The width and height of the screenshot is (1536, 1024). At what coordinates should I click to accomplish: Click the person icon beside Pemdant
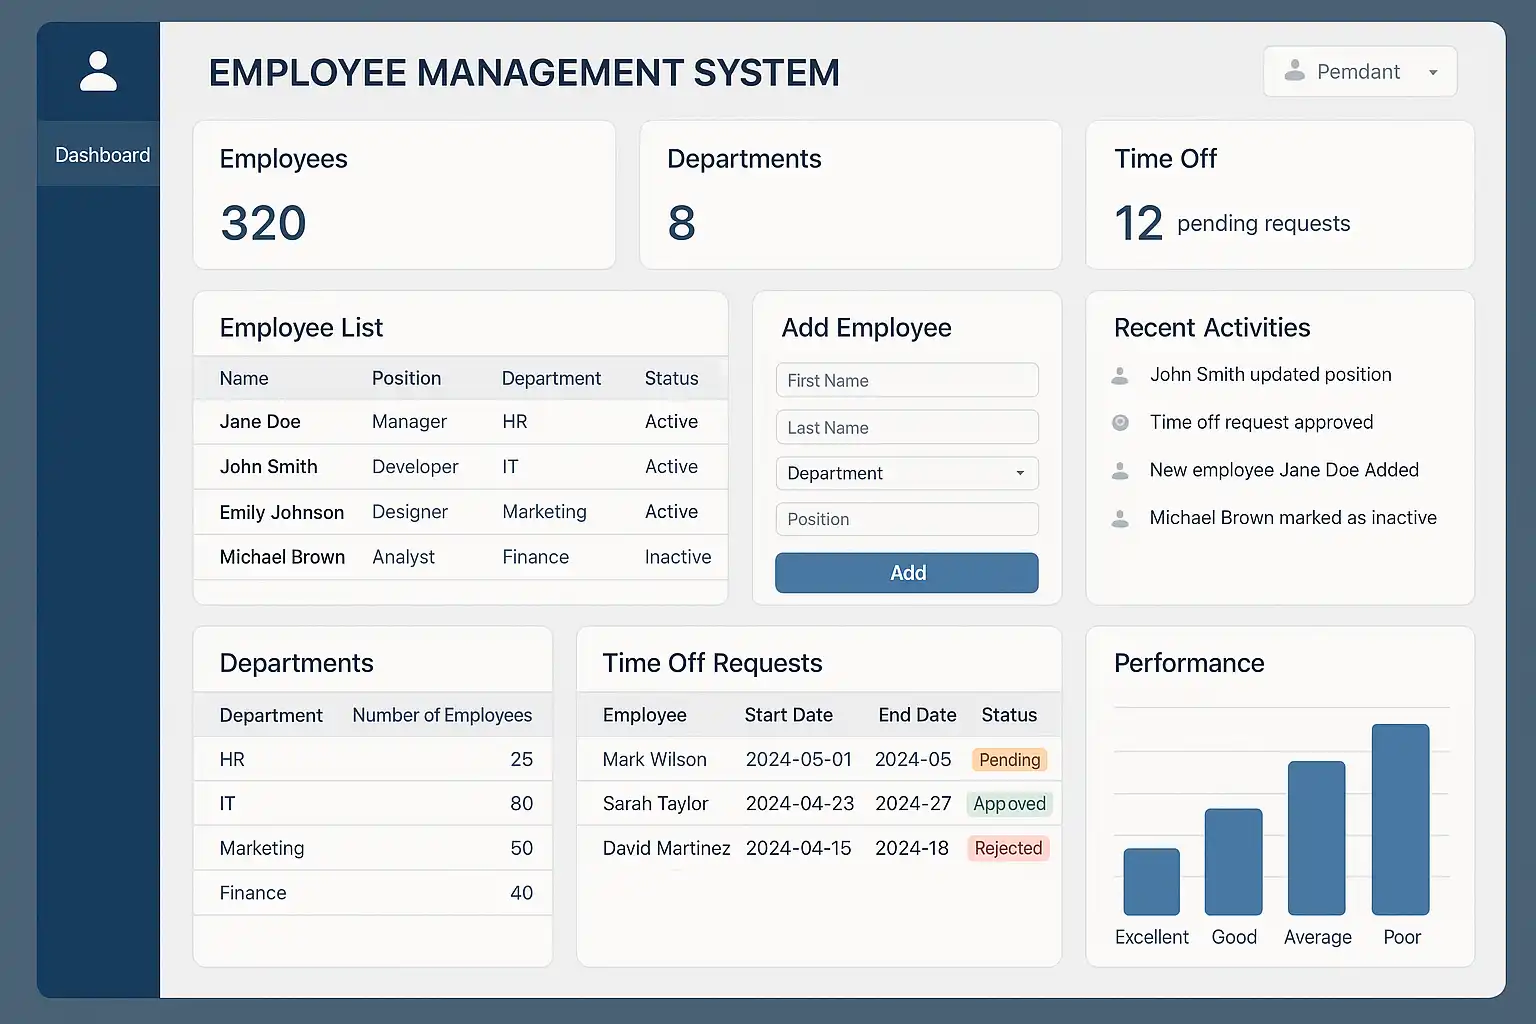(1294, 71)
